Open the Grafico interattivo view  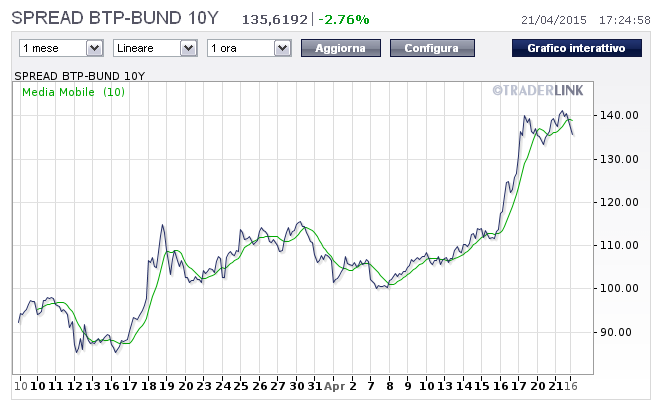pos(577,48)
